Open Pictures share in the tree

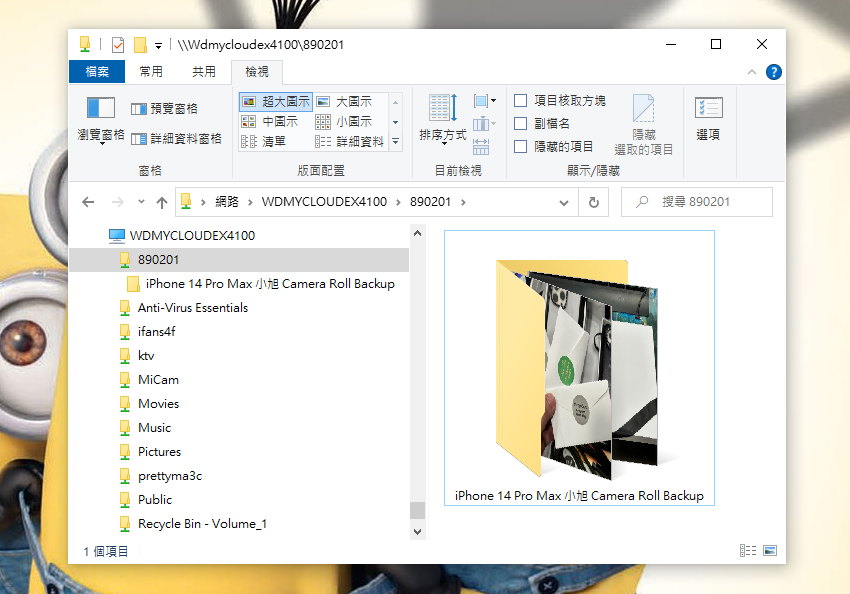click(x=150, y=451)
